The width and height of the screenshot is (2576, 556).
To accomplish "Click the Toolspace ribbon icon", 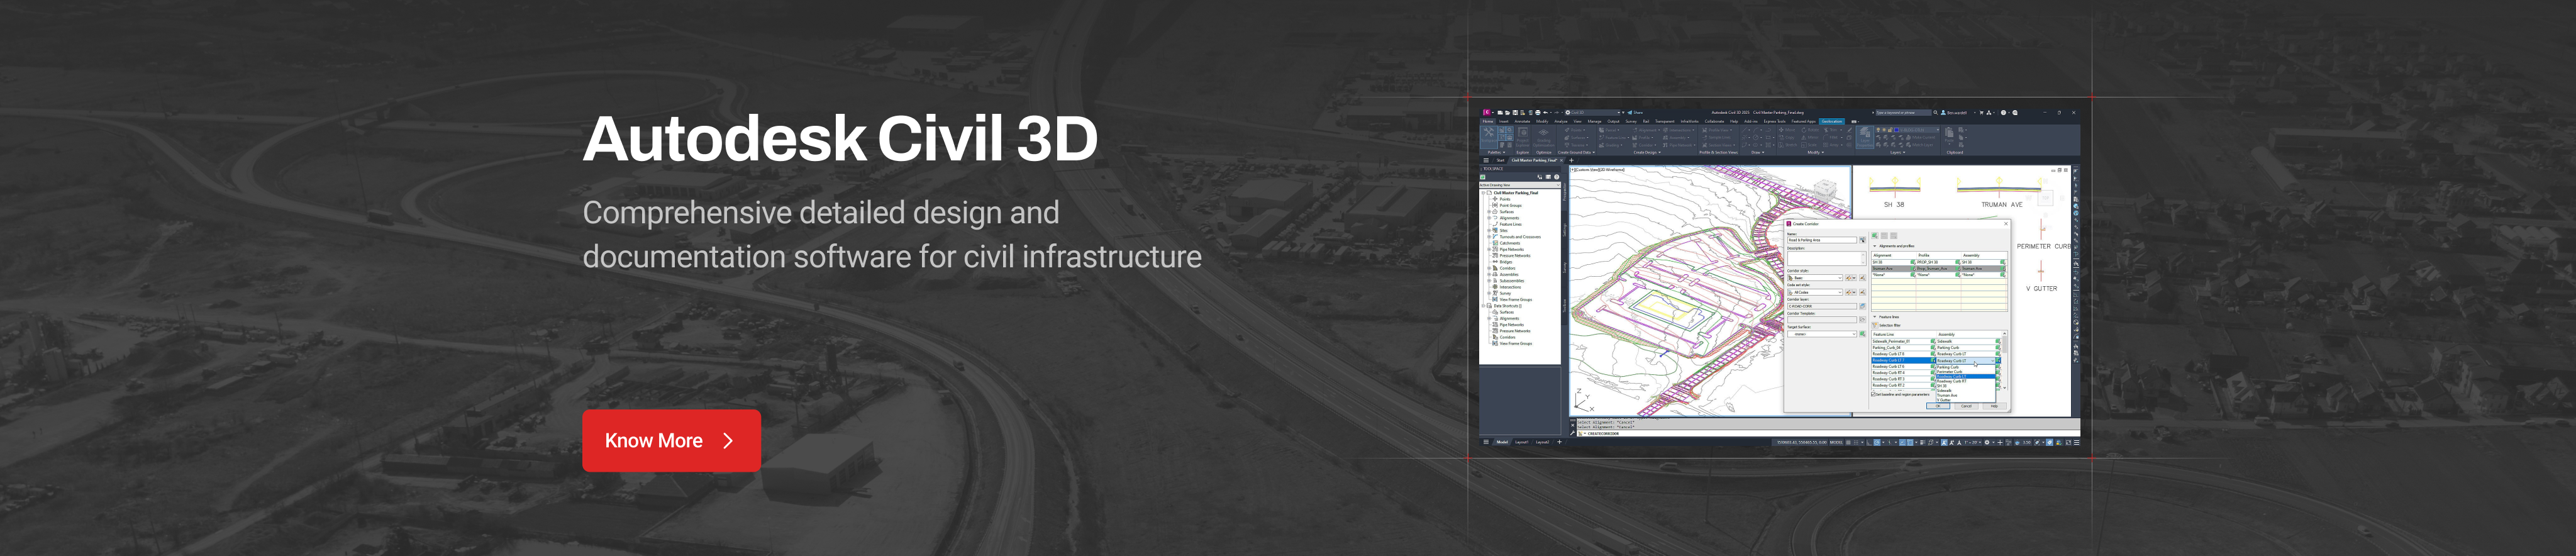I will click(x=1489, y=137).
